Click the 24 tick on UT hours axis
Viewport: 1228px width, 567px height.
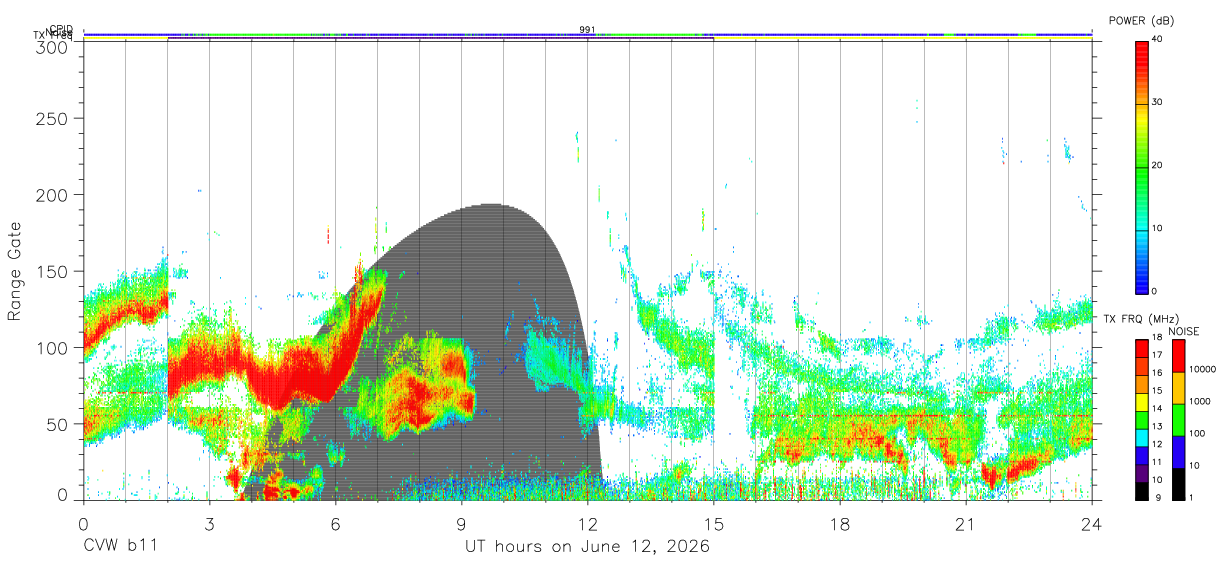1092,523
